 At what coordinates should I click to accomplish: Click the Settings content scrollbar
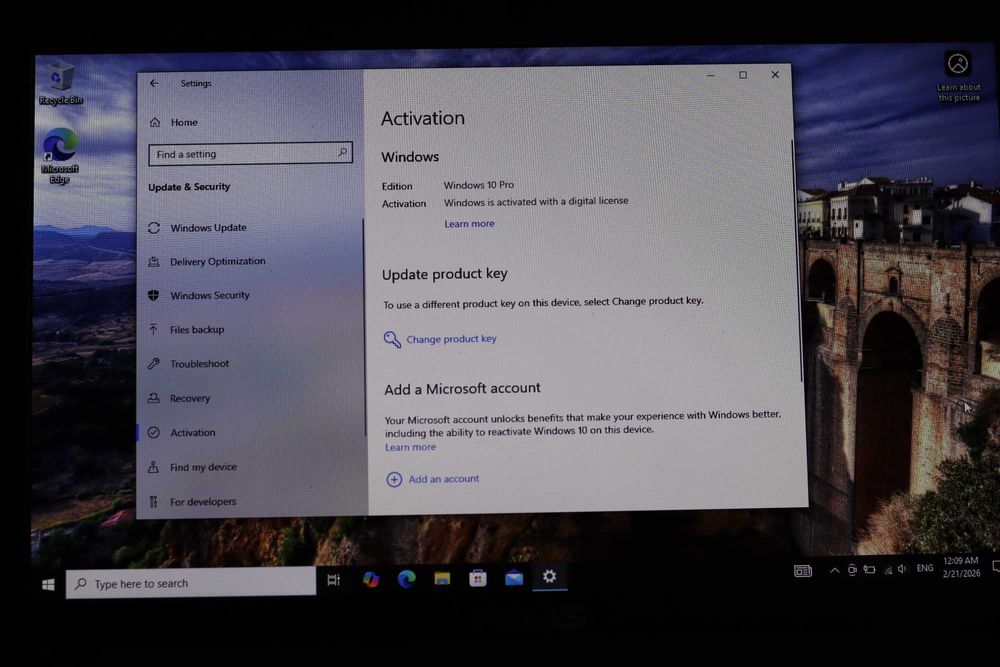tap(797, 261)
